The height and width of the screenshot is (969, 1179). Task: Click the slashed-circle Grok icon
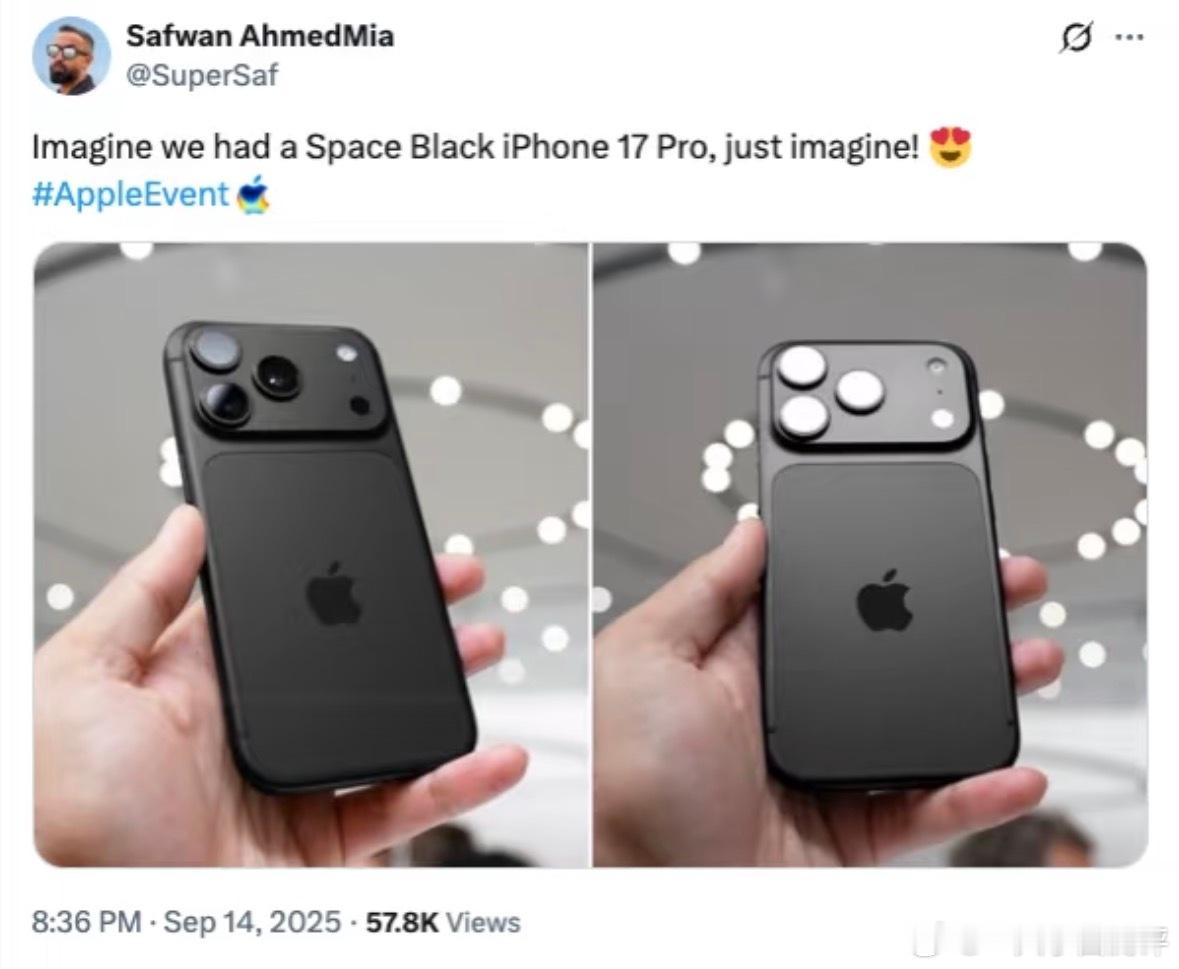coord(1075,37)
